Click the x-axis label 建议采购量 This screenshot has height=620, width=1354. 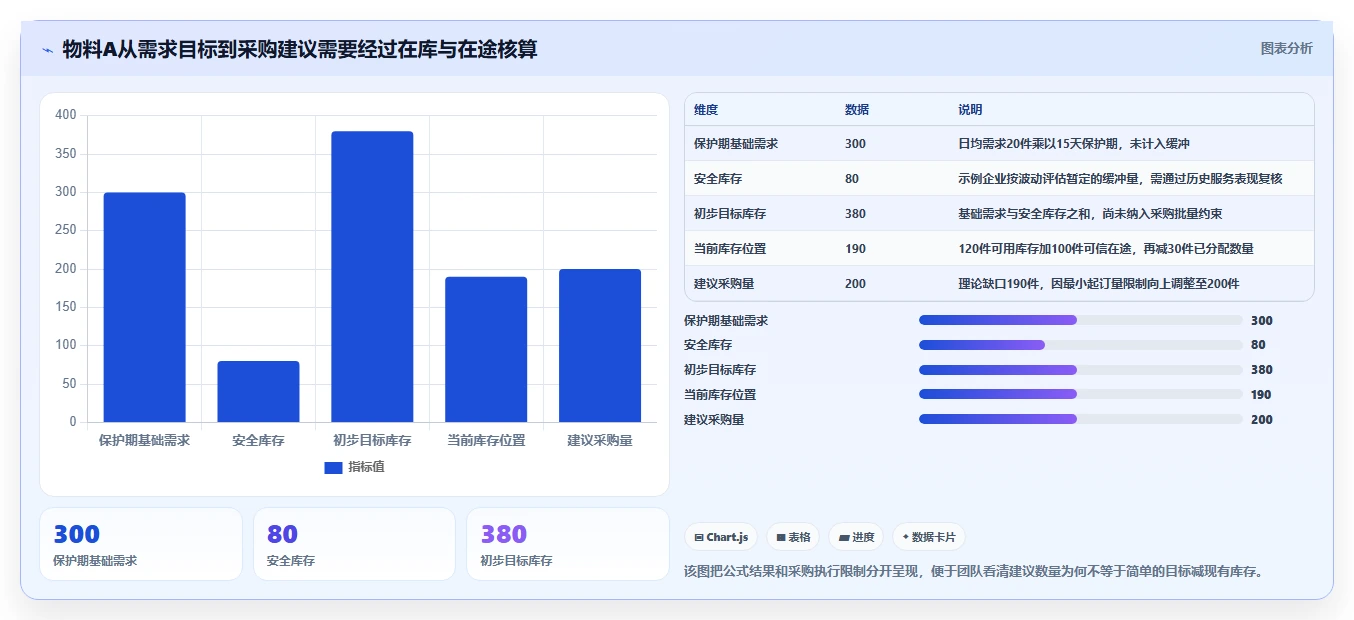[600, 440]
